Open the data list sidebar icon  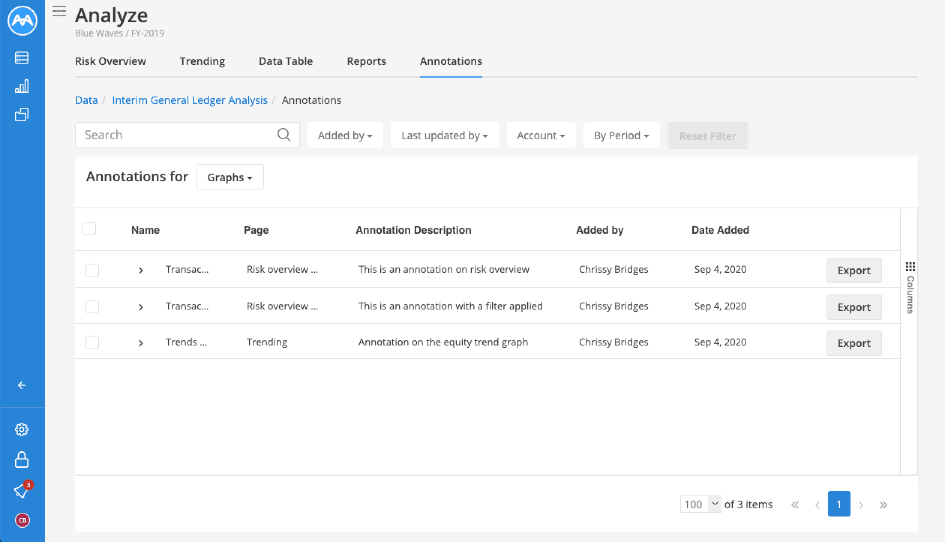click(x=22, y=58)
